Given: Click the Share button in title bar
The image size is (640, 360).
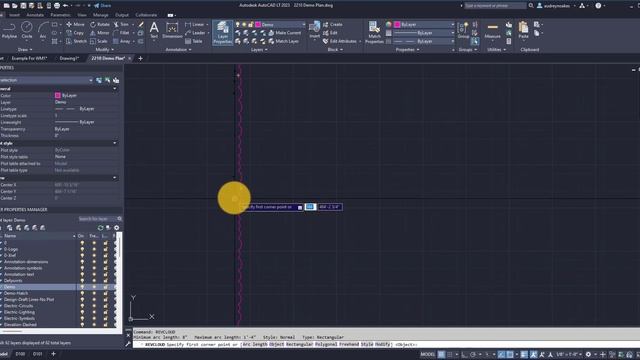Looking at the screenshot, I should pyautogui.click(x=102, y=5).
